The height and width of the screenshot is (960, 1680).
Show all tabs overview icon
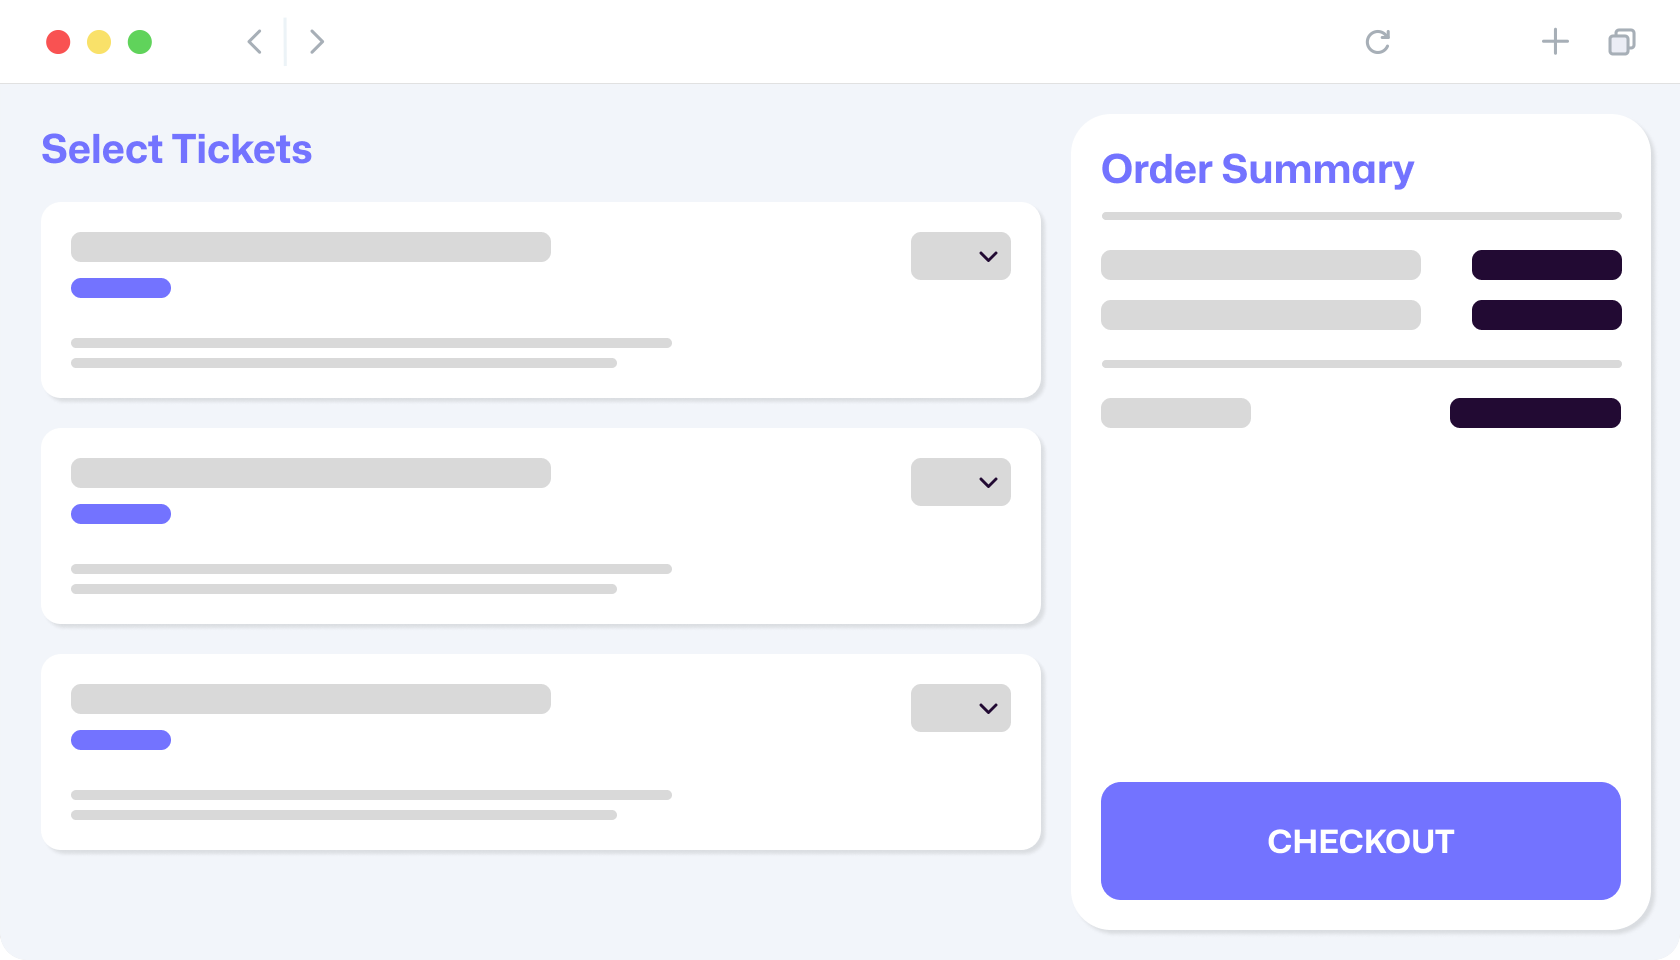[x=1622, y=42]
